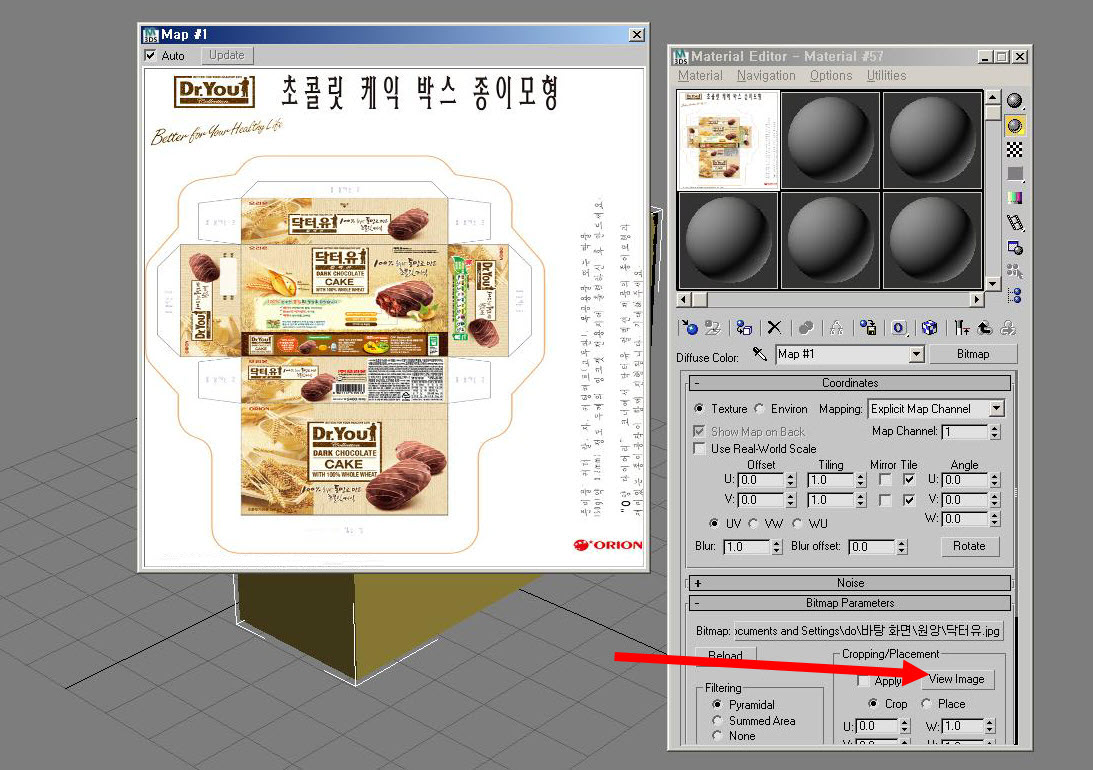This screenshot has height=770, width=1093.
Task: Toggle the U Mirror checkbox
Action: (885, 479)
